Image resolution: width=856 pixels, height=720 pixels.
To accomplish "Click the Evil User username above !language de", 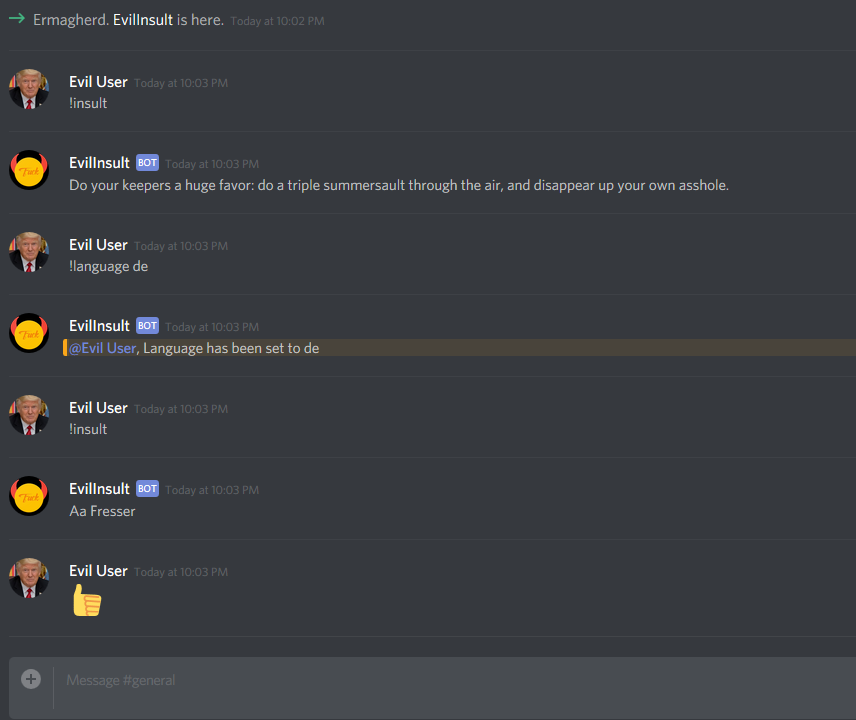I will click(98, 245).
